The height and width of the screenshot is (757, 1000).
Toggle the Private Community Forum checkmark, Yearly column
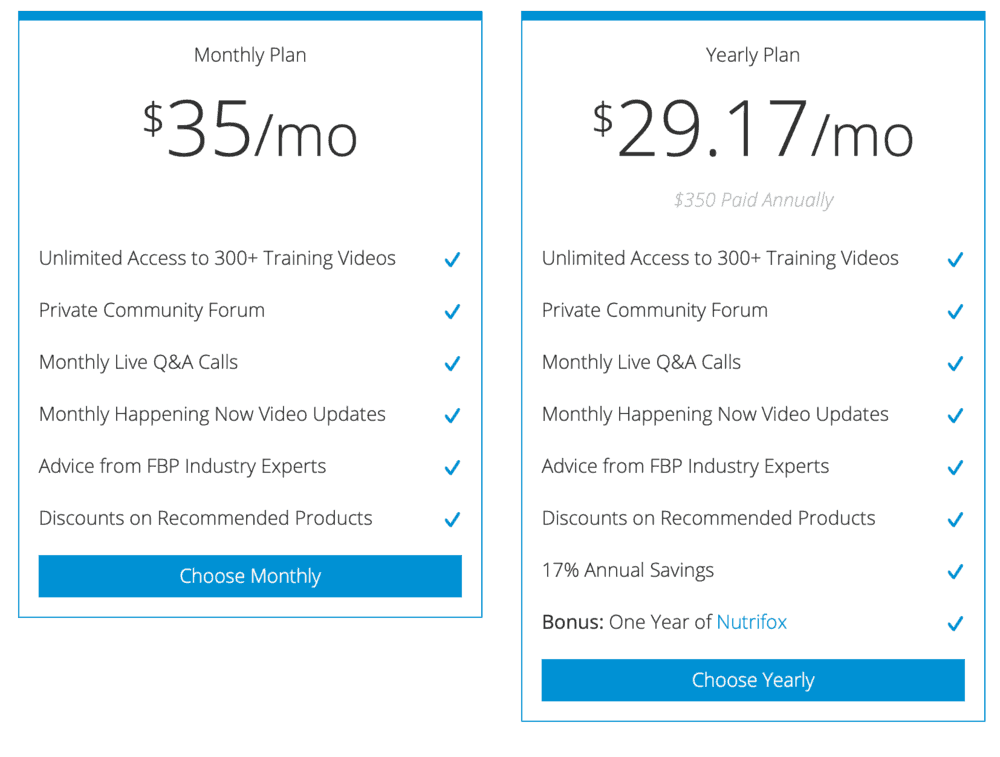pos(955,311)
